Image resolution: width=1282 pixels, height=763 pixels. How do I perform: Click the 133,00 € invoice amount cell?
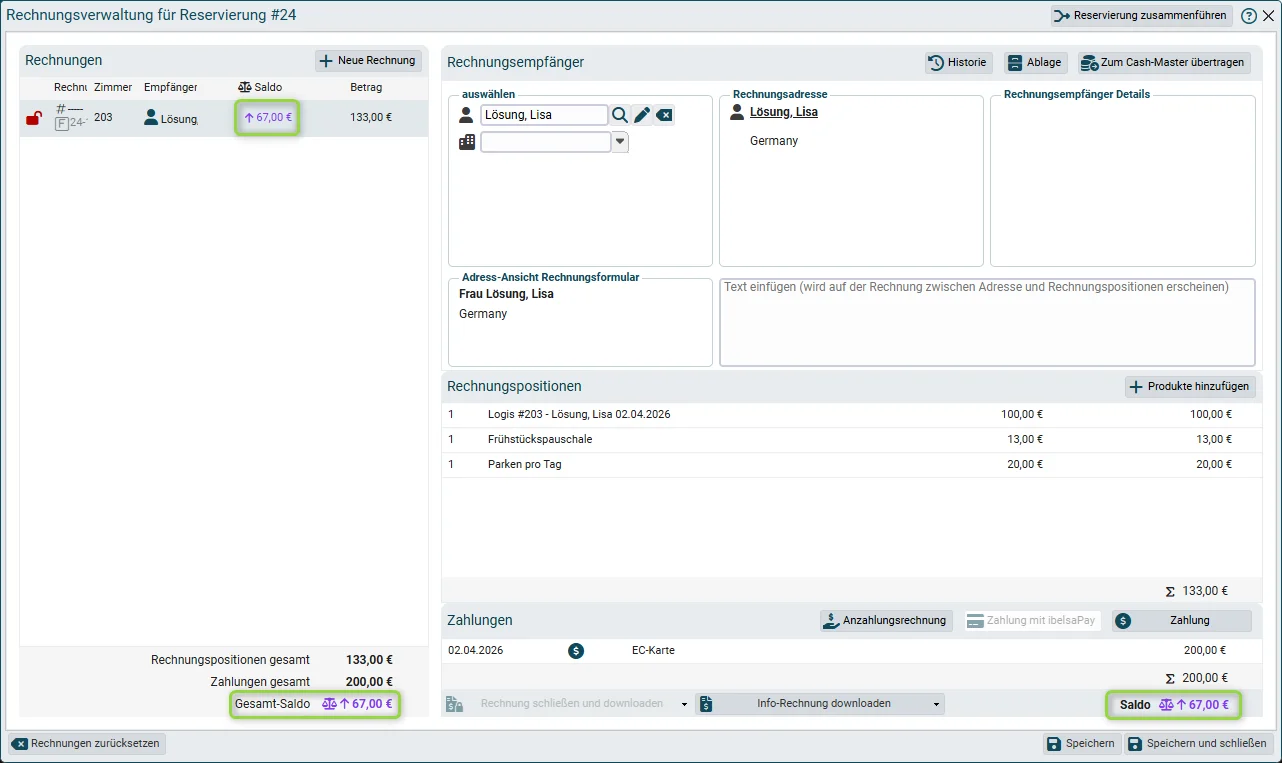tap(371, 118)
